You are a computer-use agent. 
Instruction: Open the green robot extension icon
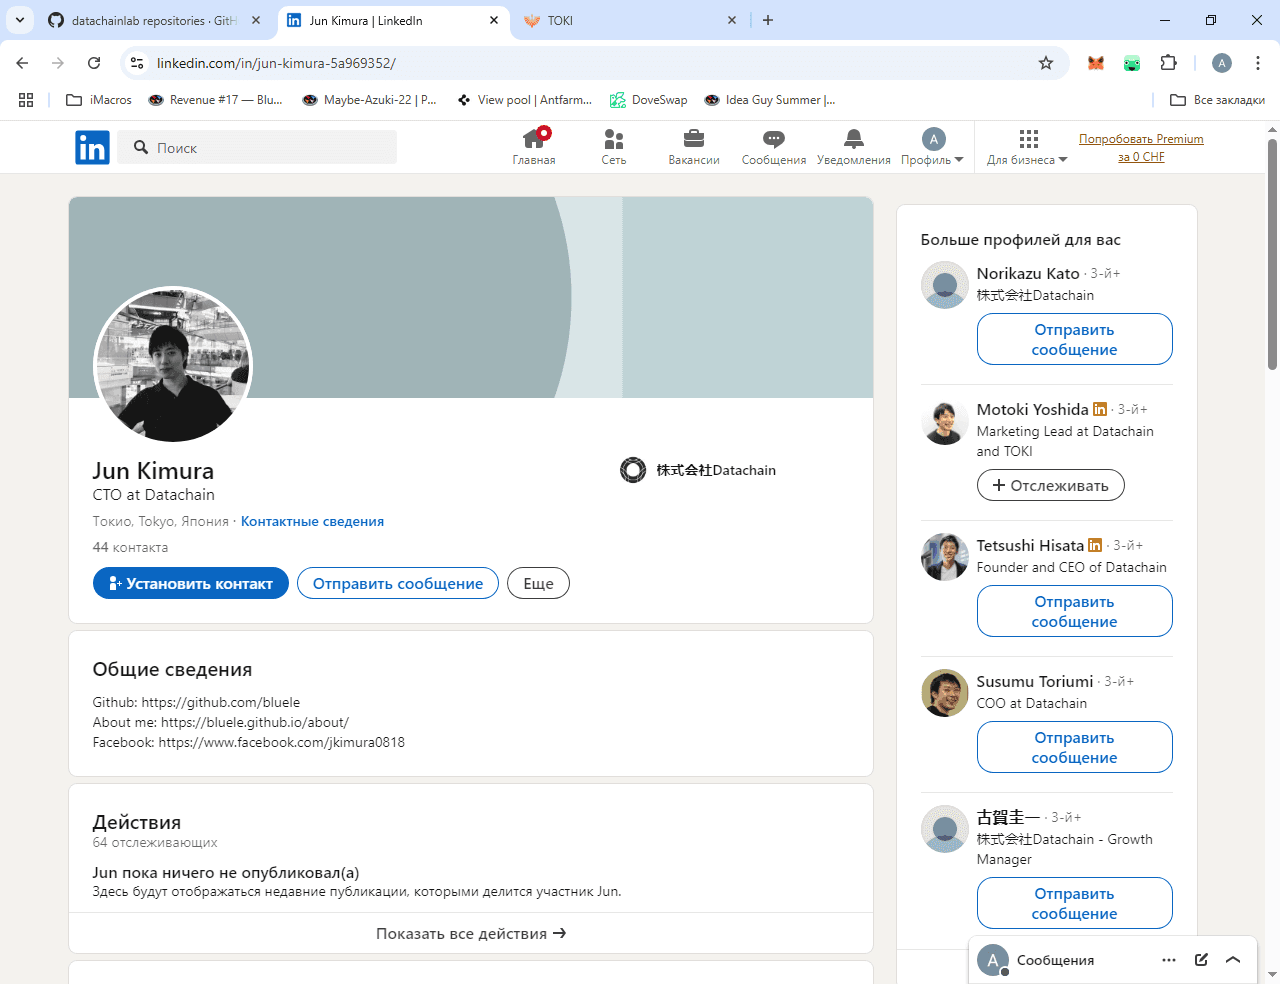tap(1132, 63)
